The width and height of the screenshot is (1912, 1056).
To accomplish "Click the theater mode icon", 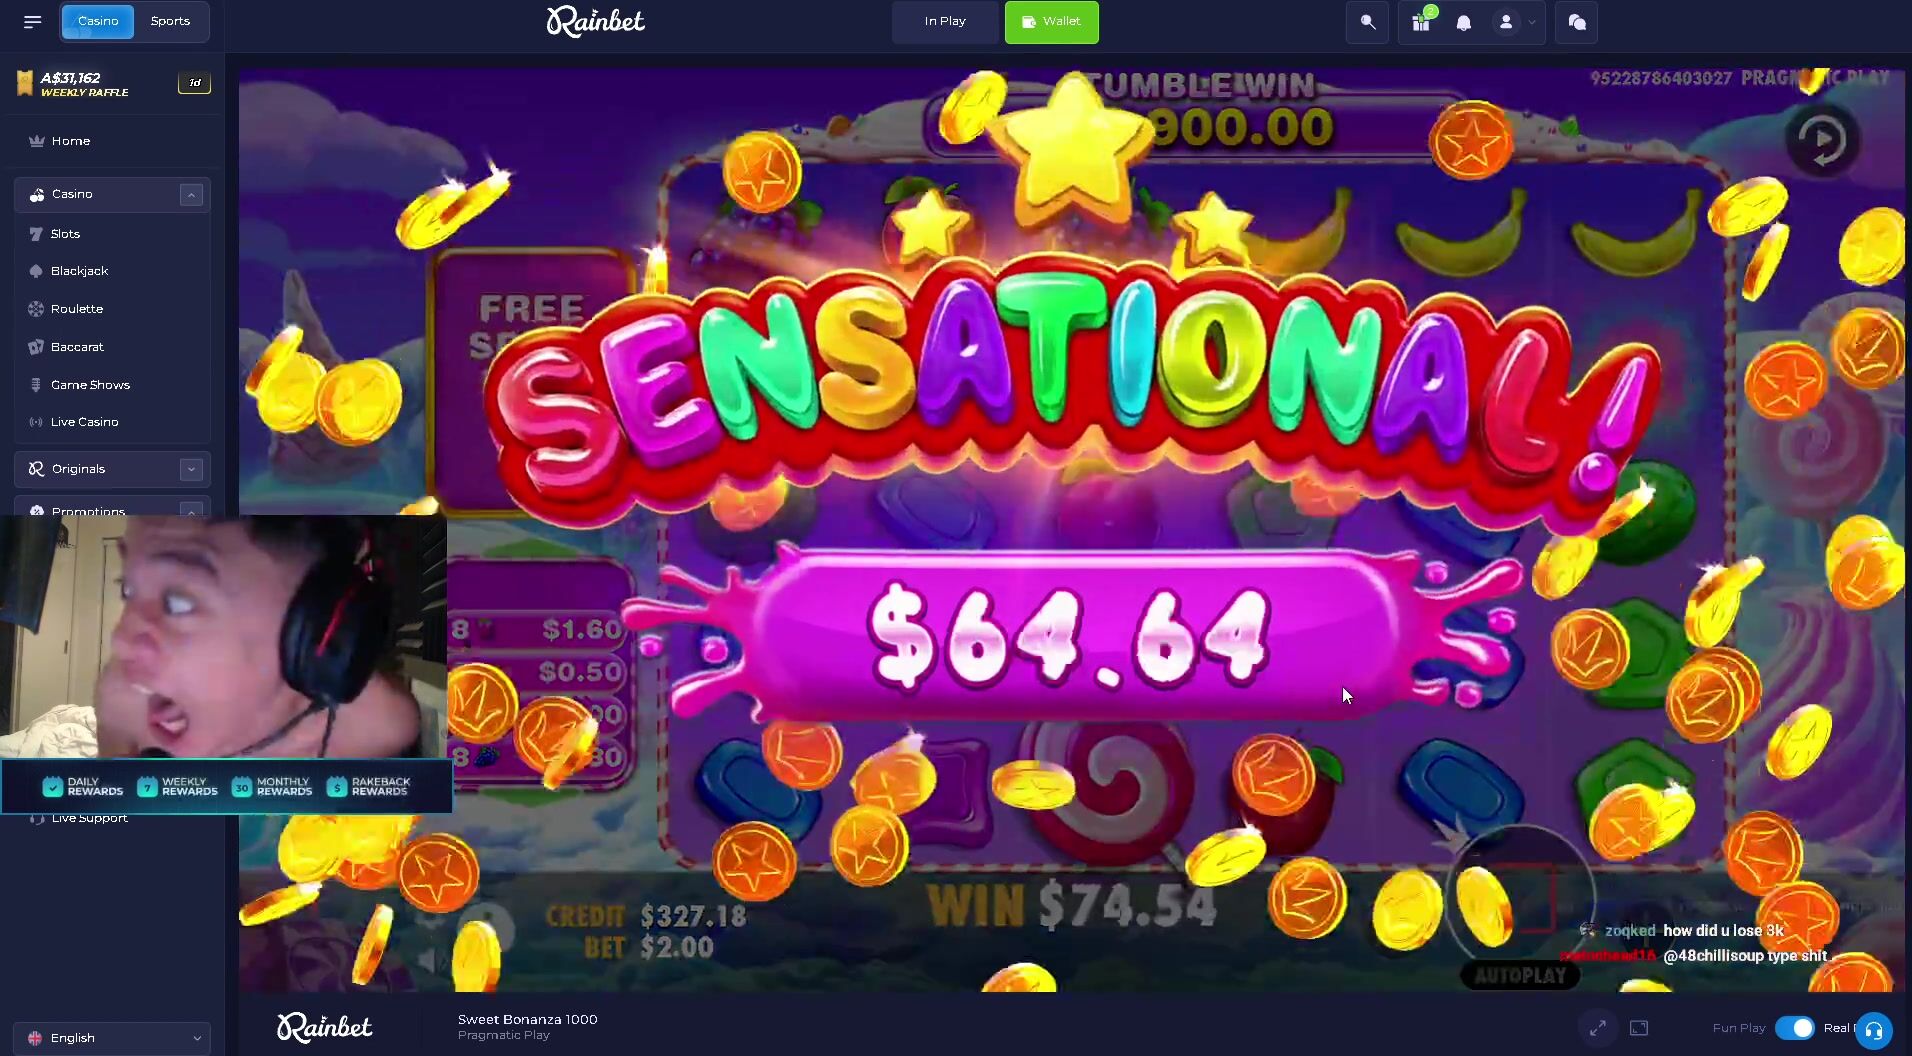I will pyautogui.click(x=1639, y=1027).
